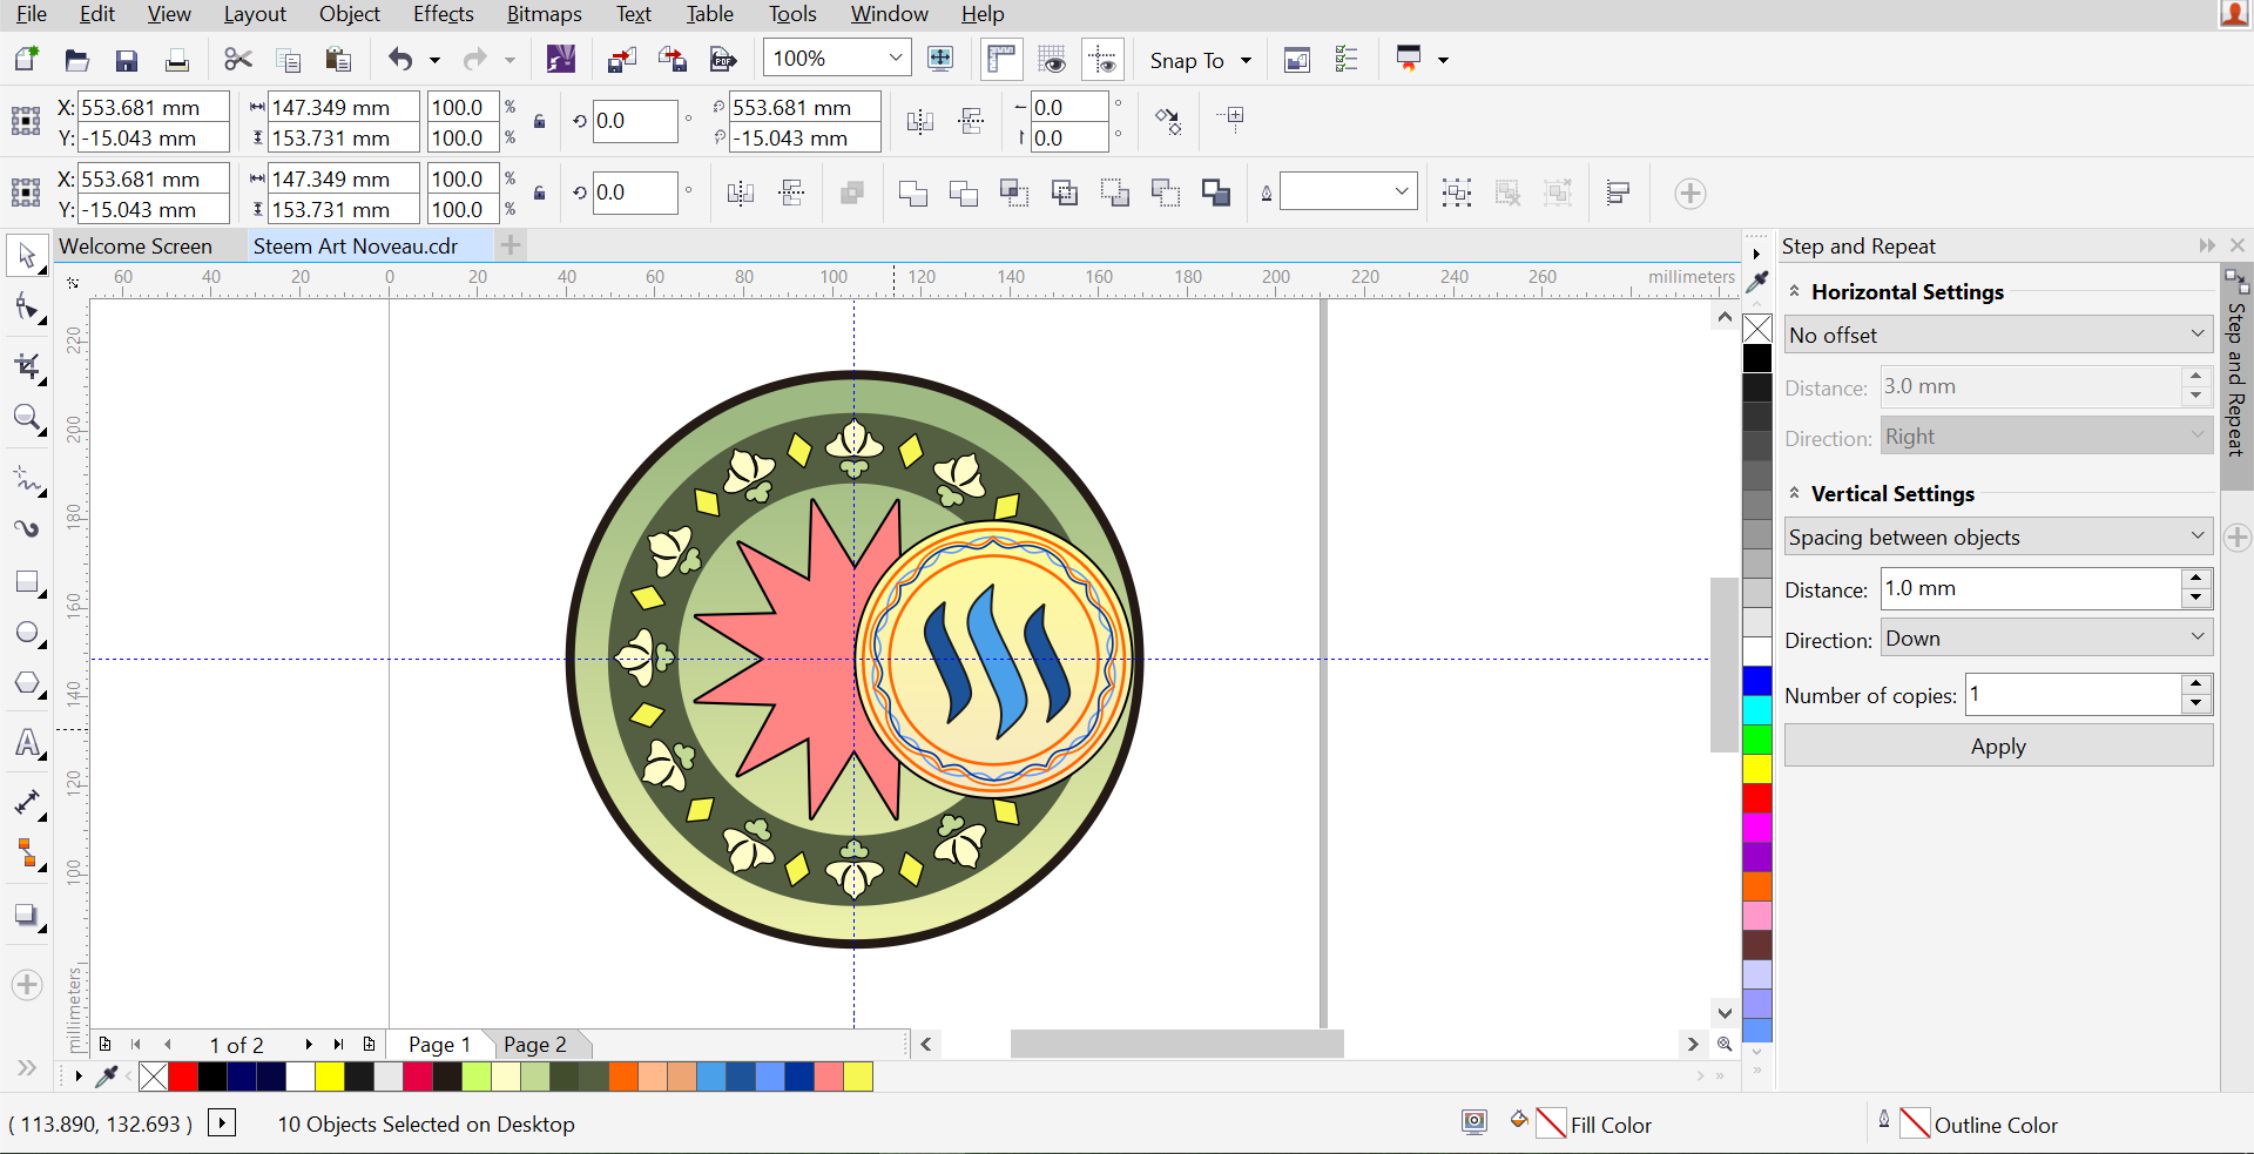Screen dimensions: 2254x1154
Task: Click the No color swatch in right palette
Action: click(1757, 328)
